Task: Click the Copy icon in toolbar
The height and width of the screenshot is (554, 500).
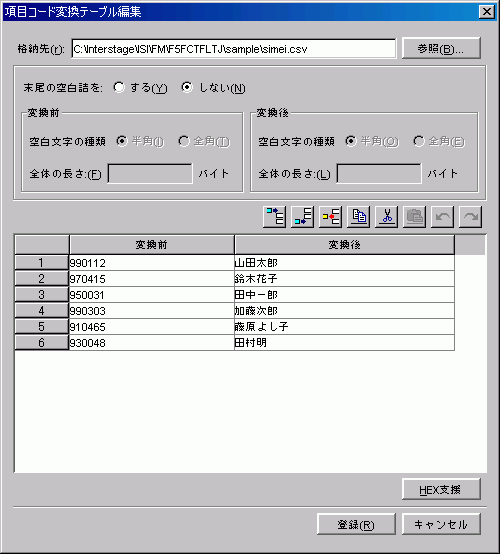Action: (x=359, y=217)
